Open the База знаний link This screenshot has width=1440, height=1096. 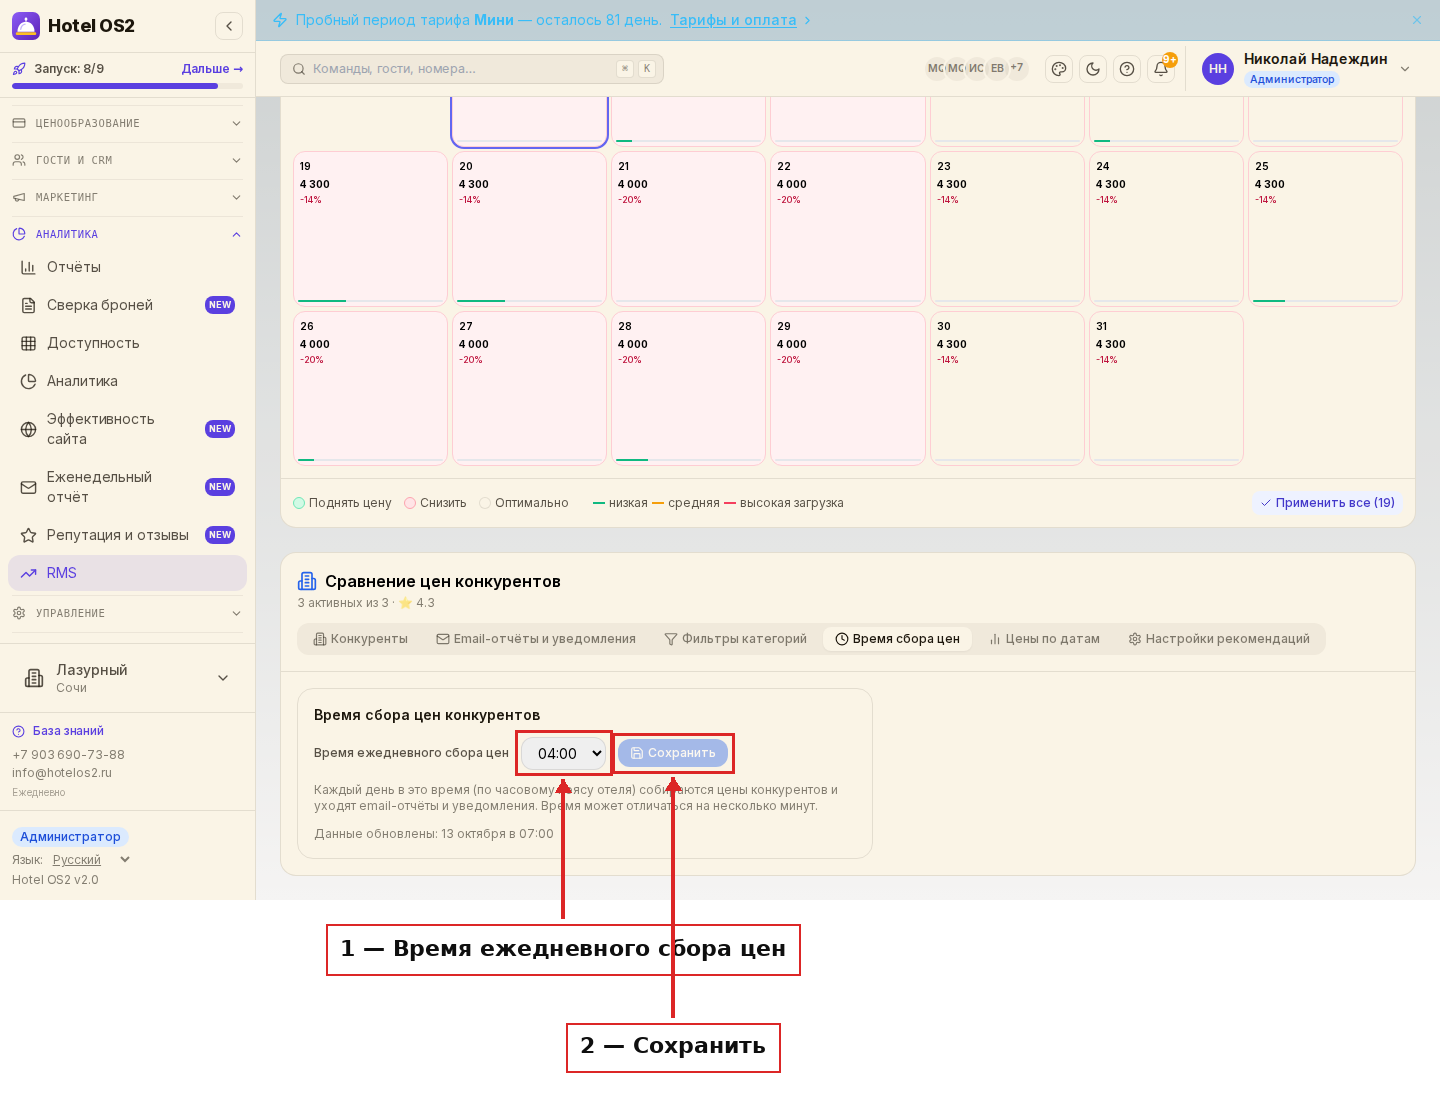click(68, 731)
